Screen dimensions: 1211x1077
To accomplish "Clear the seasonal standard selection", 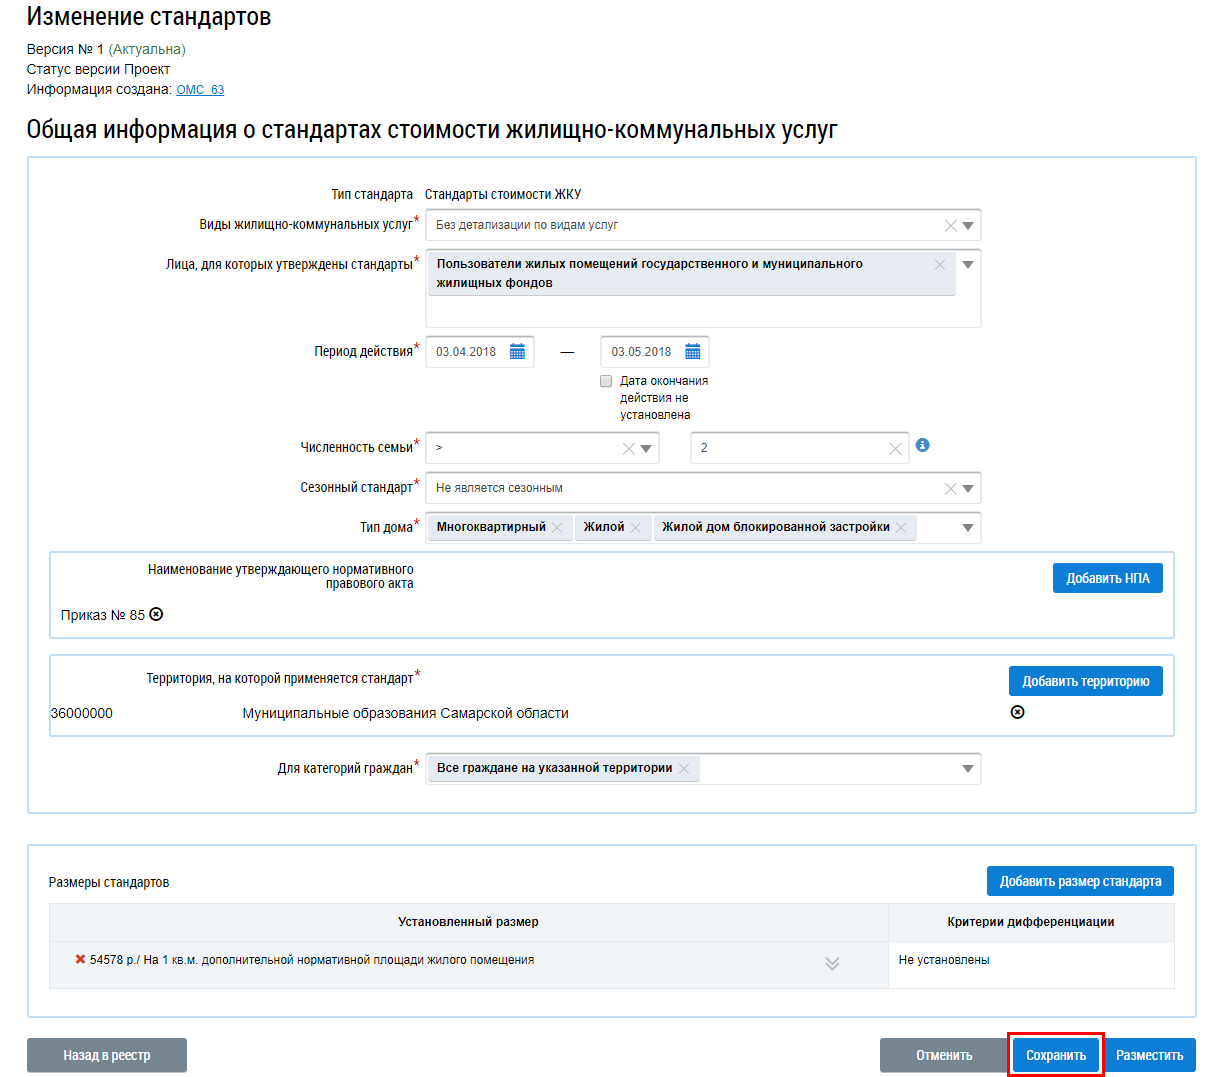I will click(x=950, y=489).
